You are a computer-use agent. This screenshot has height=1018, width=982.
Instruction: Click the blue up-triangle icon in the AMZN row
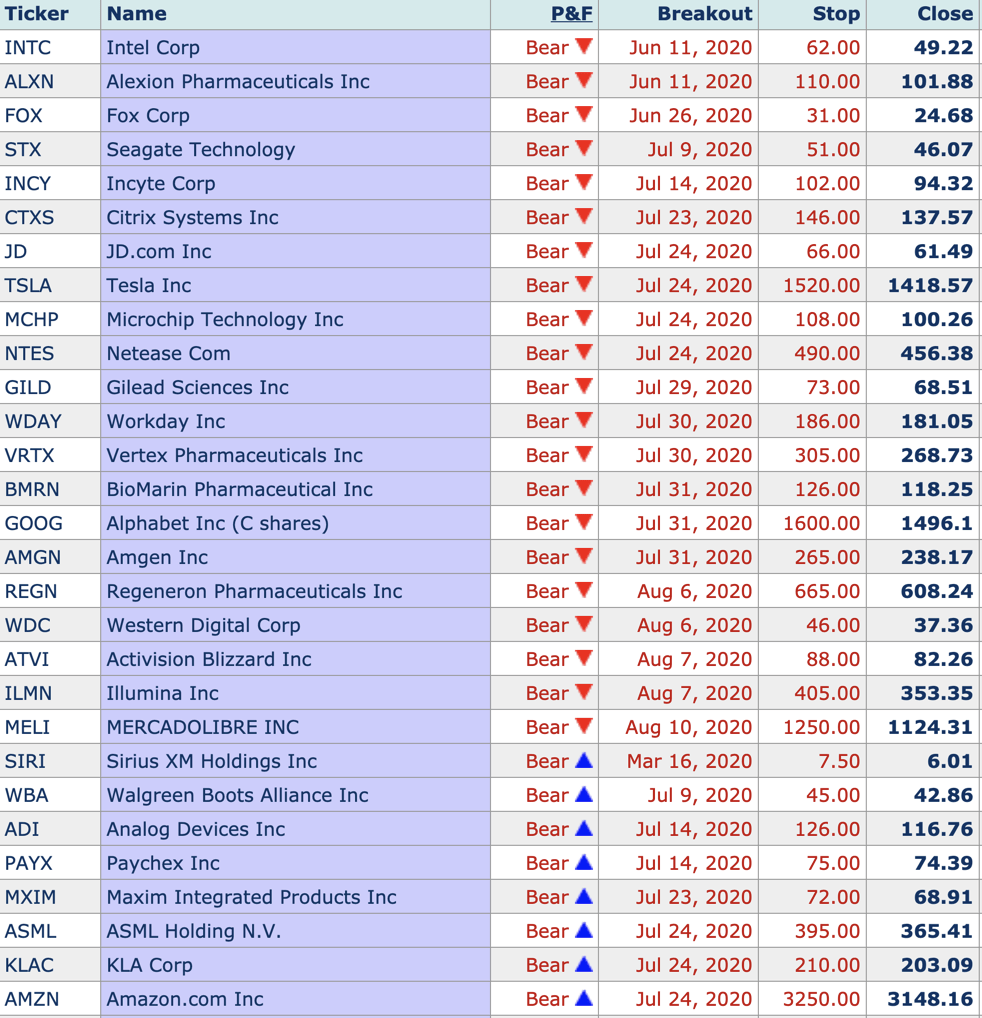coord(584,998)
